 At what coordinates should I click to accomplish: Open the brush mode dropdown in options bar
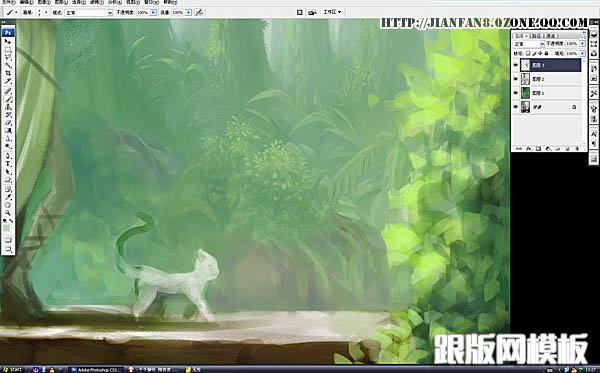coord(89,12)
